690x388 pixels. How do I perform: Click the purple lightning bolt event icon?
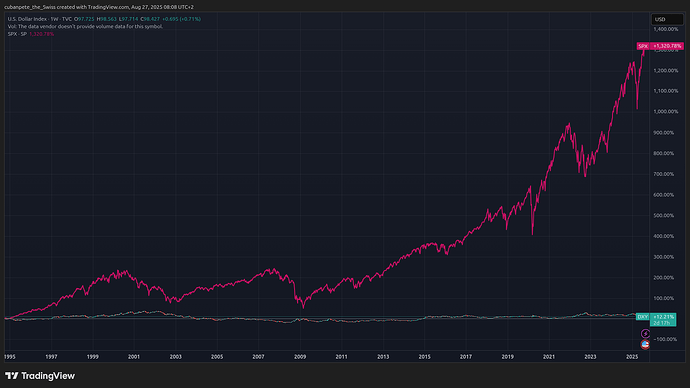[645, 333]
